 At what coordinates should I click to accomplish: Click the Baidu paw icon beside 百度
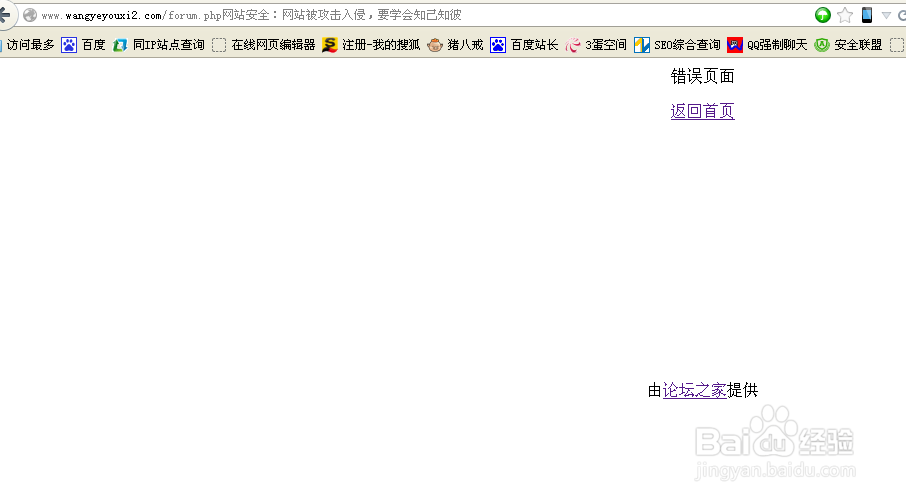pyautogui.click(x=69, y=44)
